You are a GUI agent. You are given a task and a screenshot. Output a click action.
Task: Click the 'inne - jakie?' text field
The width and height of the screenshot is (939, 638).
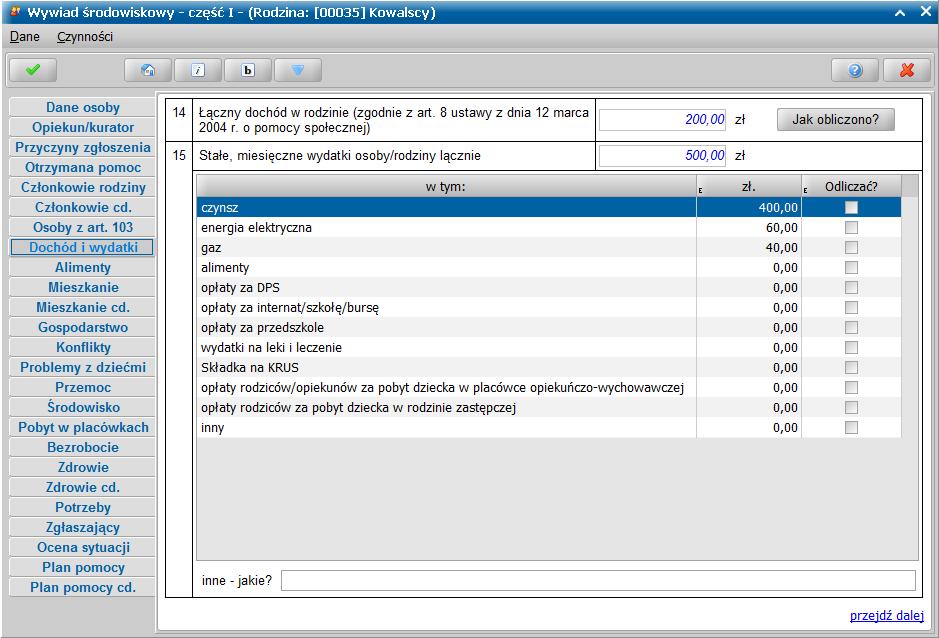click(x=598, y=580)
